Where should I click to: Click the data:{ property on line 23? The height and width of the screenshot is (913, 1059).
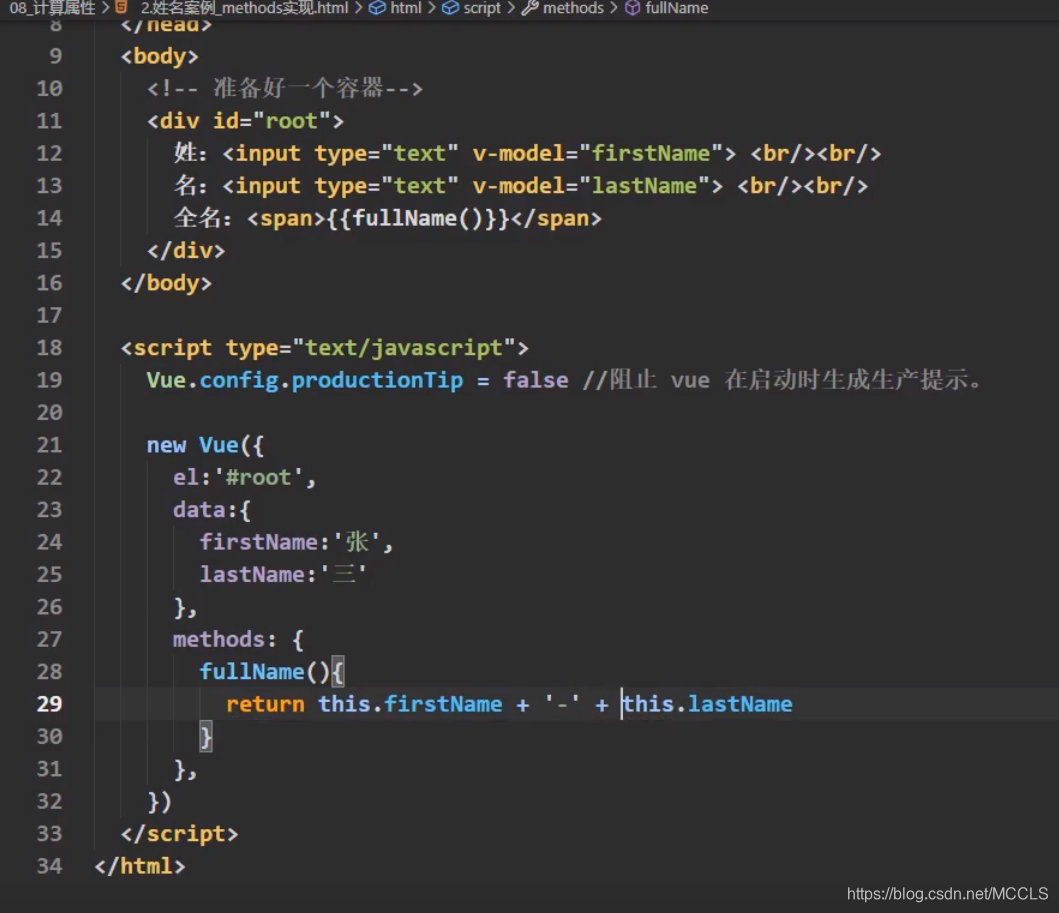click(x=212, y=510)
